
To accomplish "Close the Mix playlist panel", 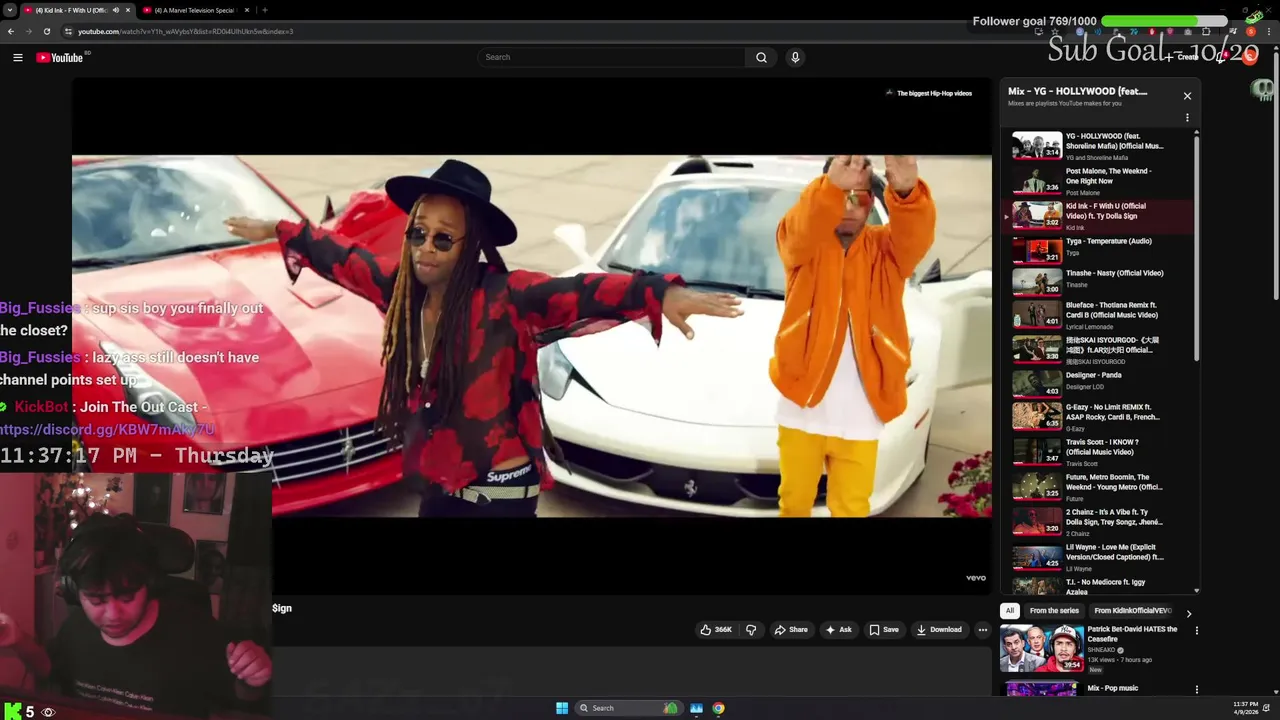I will pyautogui.click(x=1187, y=96).
